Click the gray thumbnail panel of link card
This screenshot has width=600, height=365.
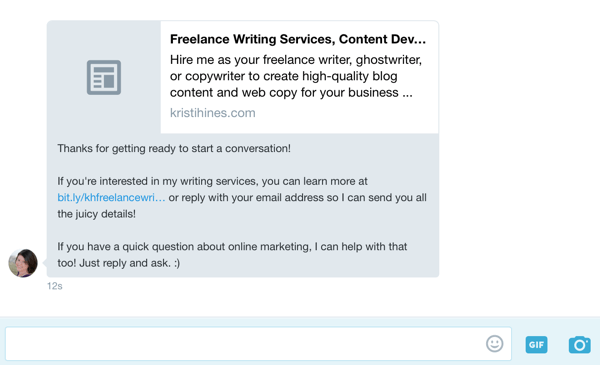click(104, 77)
